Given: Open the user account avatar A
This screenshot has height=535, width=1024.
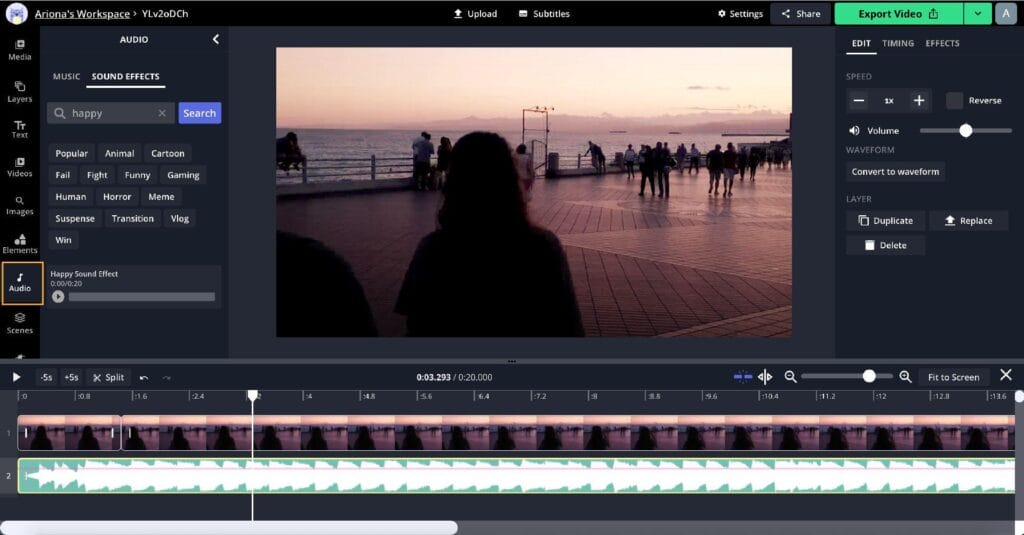Looking at the screenshot, I should (1006, 14).
